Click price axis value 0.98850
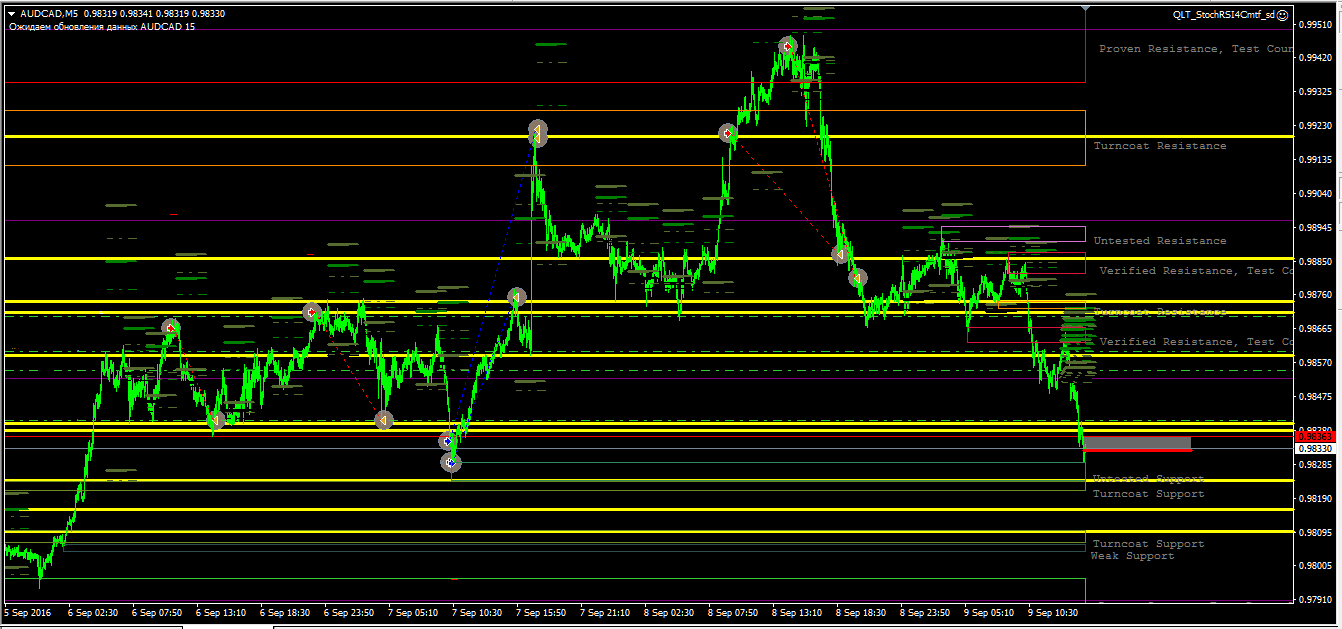1342x629 pixels. [x=1316, y=262]
